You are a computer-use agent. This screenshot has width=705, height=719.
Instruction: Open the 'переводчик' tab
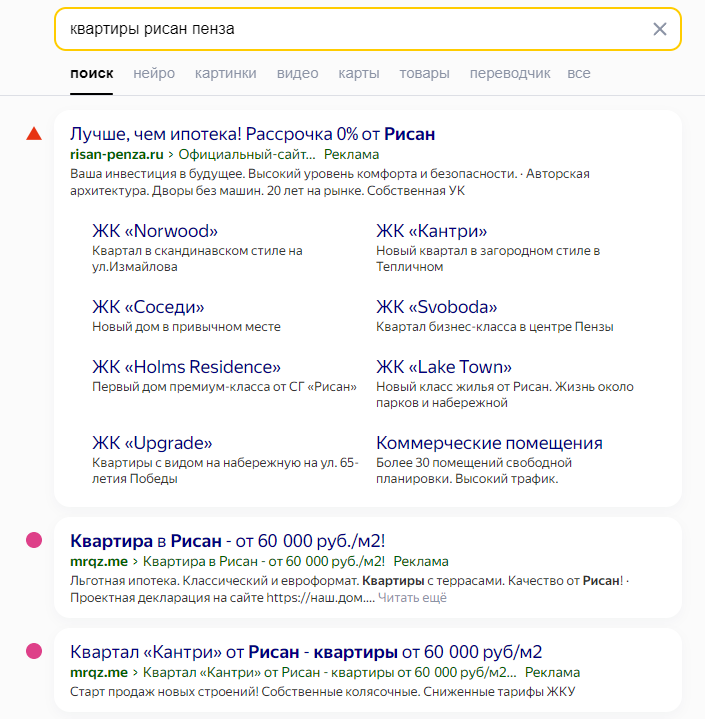pyautogui.click(x=510, y=73)
